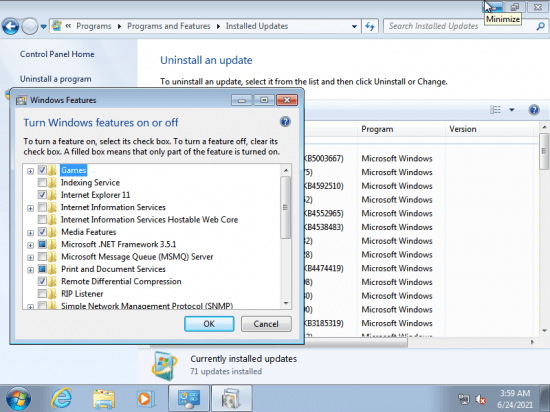Open the recent pages dropdown arrow
The height and width of the screenshot is (412, 550).
click(x=43, y=27)
